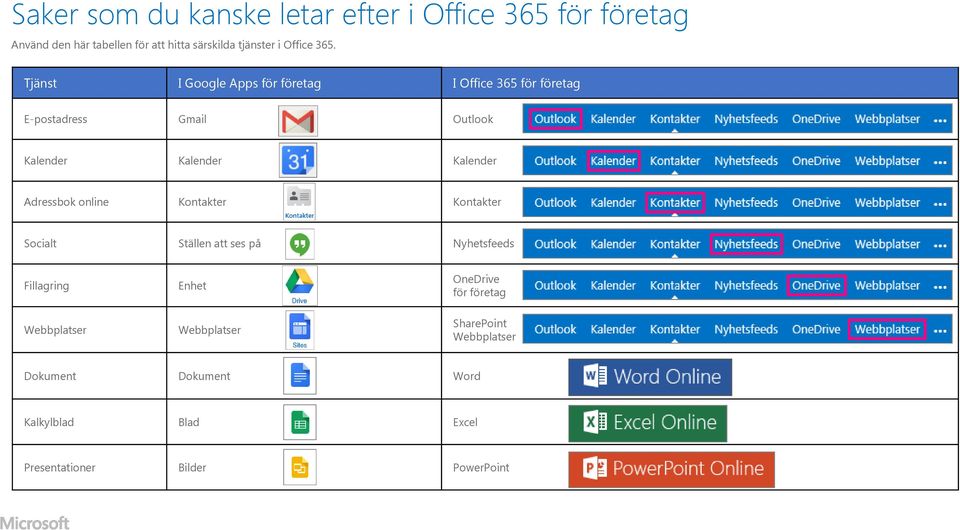Select highlighted Outlook in the E-postadress row
Image resolution: width=960 pixels, height=530 pixels.
tap(555, 119)
